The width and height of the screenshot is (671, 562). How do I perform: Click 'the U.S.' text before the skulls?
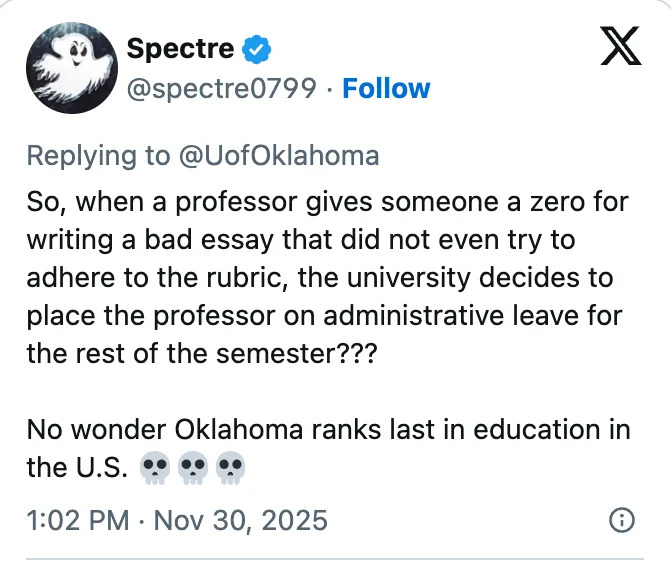[75, 468]
